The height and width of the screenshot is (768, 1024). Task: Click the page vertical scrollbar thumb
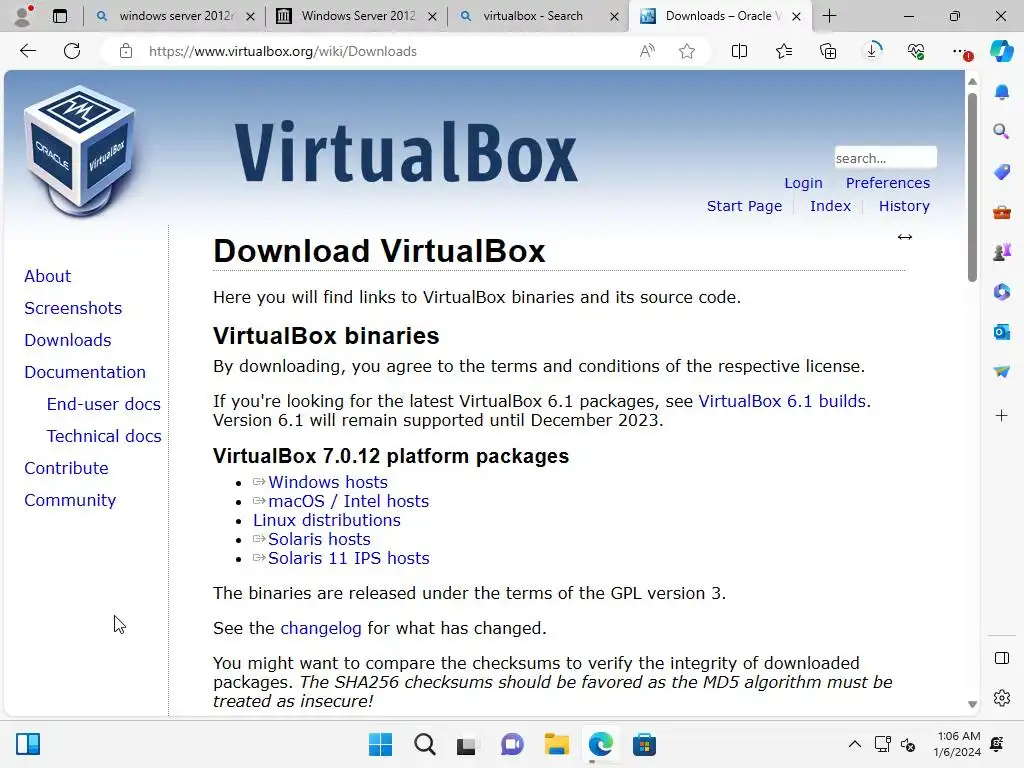tap(972, 187)
